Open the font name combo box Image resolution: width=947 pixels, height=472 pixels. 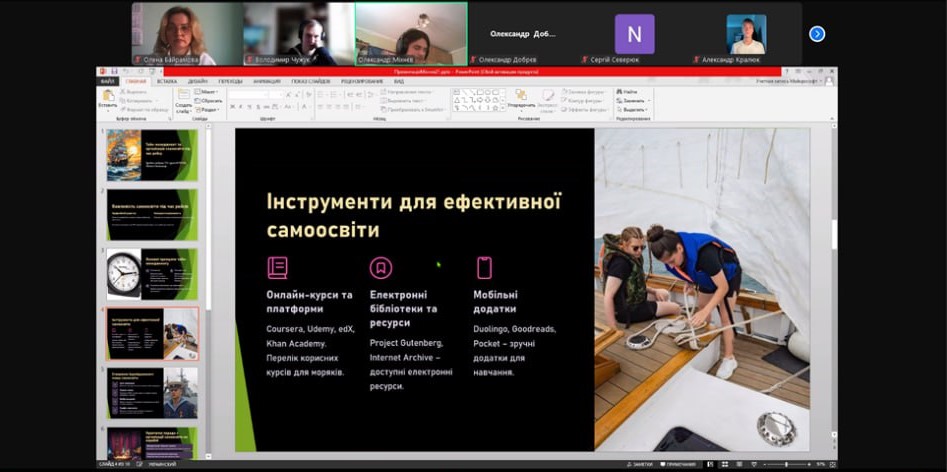[x=248, y=95]
